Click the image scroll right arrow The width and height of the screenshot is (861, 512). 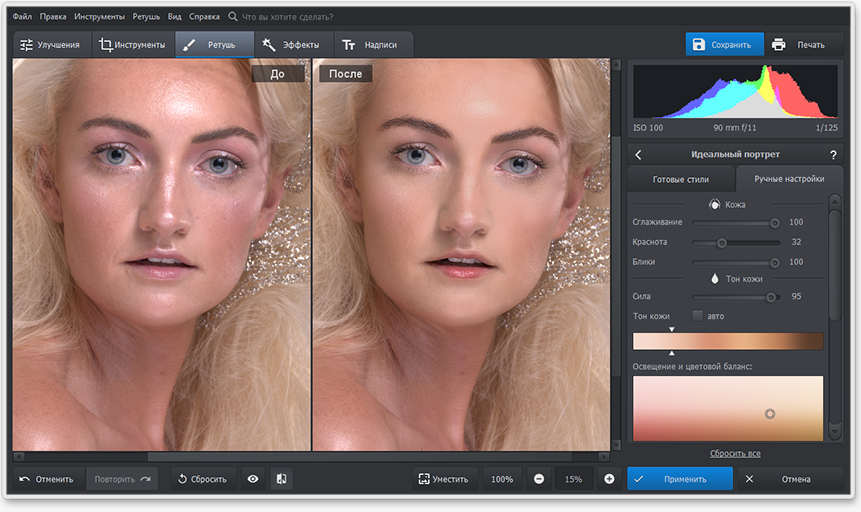click(x=603, y=457)
